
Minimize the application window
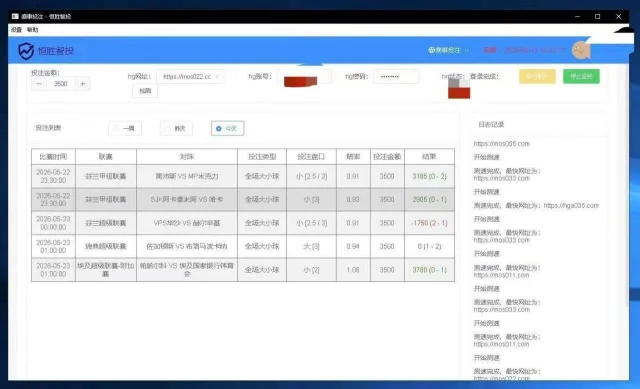click(577, 16)
